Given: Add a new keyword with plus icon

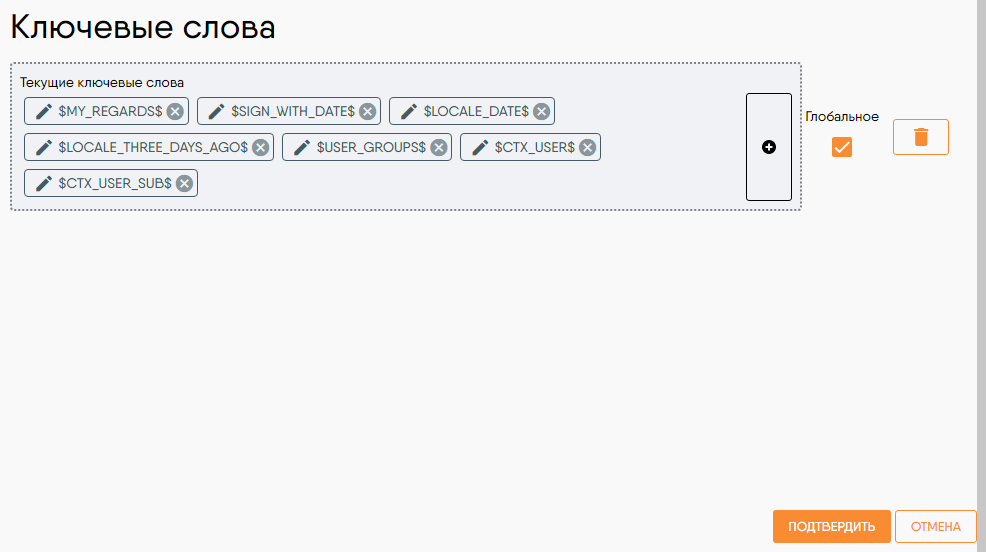Looking at the screenshot, I should [x=768, y=147].
